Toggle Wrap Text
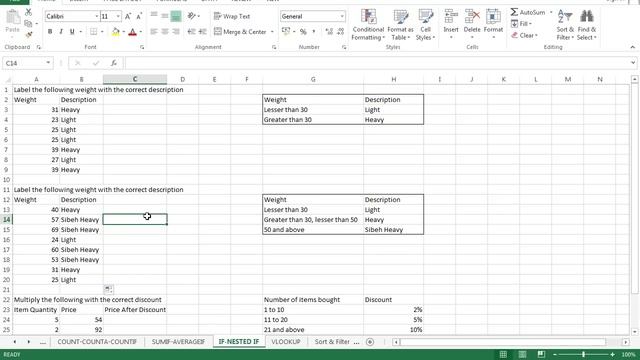The width and height of the screenshot is (640, 360). pos(232,16)
